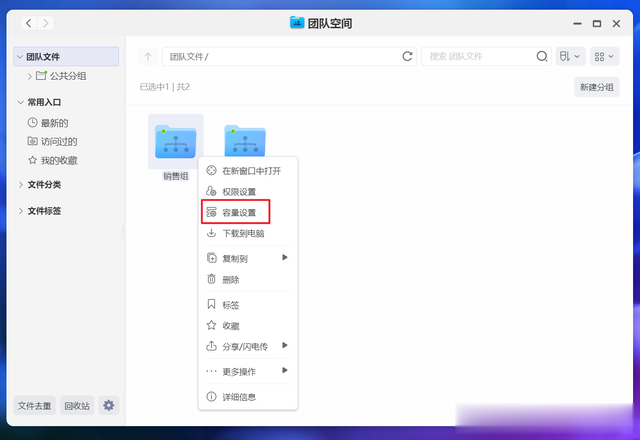Click the compass icon beside 在新窗口中打开
This screenshot has width=640, height=440.
point(211,170)
